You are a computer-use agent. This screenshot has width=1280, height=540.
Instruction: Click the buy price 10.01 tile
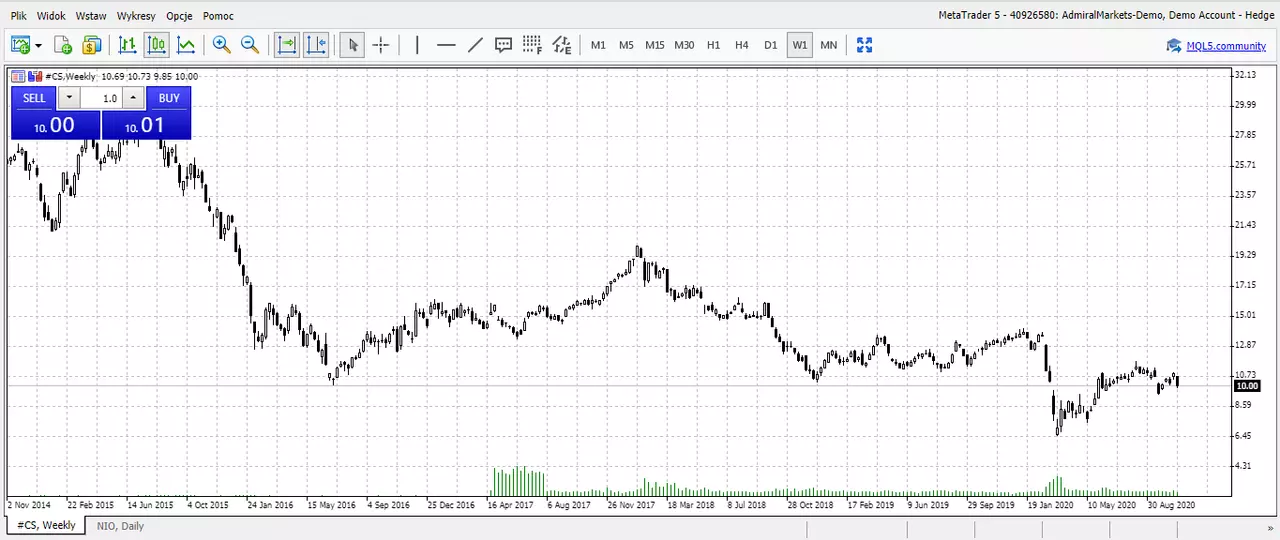point(146,125)
